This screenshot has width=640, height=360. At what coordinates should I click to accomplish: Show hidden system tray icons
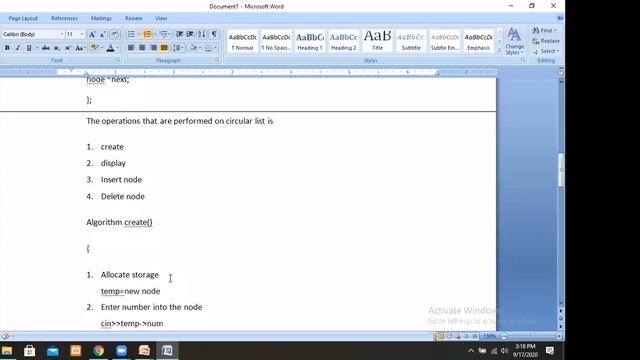point(471,351)
